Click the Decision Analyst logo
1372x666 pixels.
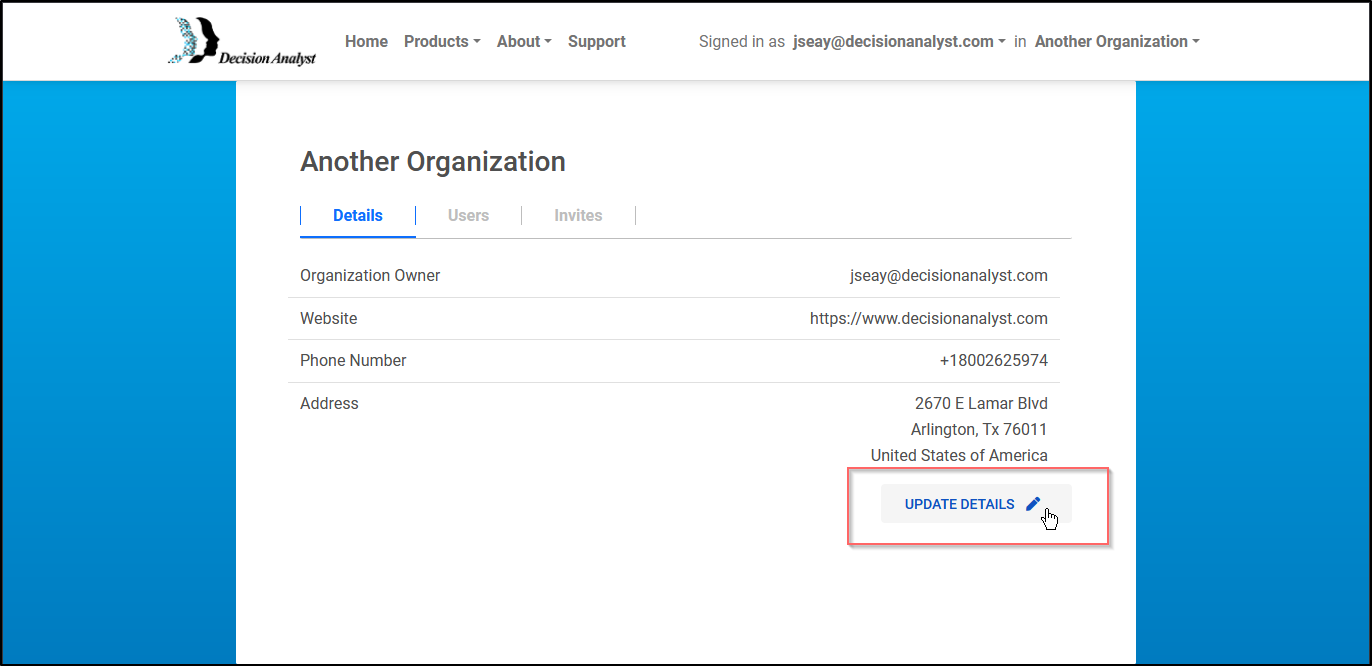point(241,41)
